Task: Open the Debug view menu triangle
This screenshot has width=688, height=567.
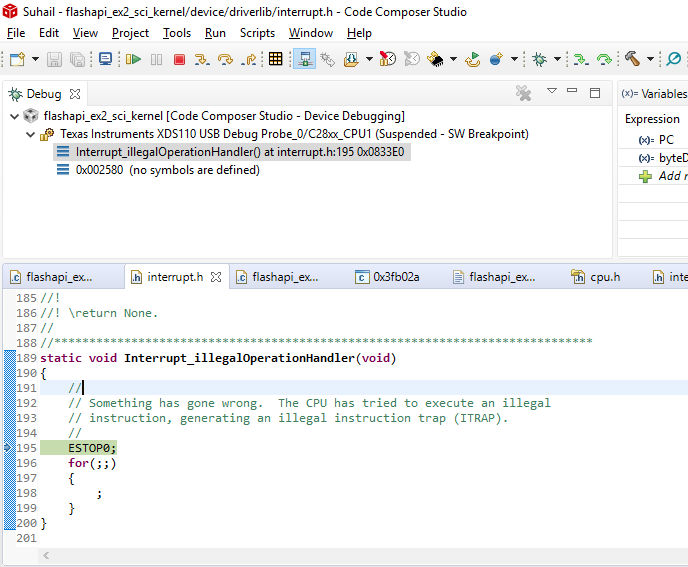Action: point(552,91)
